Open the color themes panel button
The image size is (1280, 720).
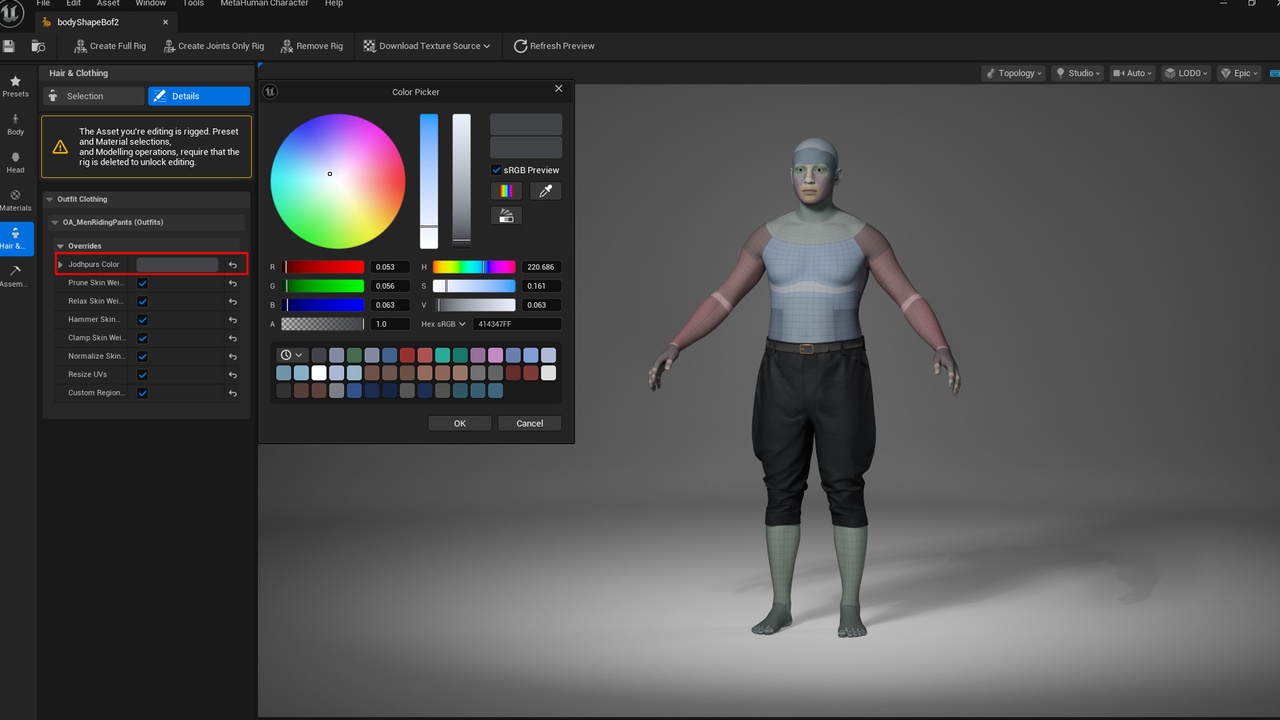click(506, 215)
